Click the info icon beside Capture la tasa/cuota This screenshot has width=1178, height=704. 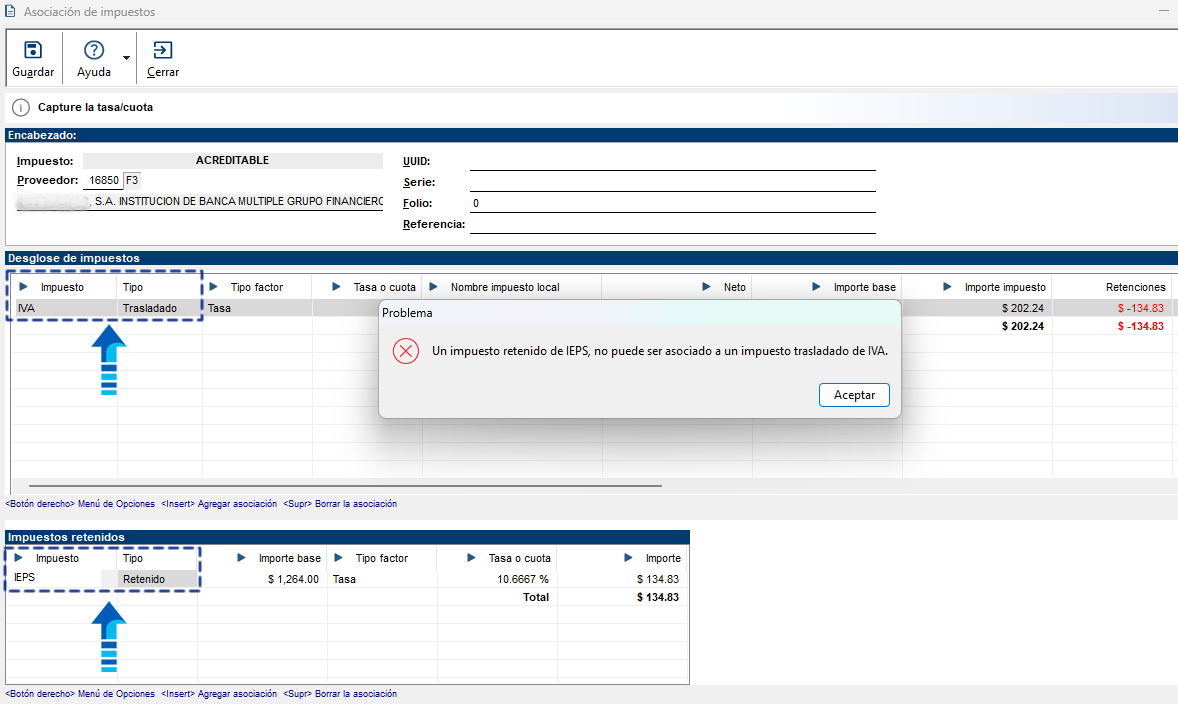(21, 107)
